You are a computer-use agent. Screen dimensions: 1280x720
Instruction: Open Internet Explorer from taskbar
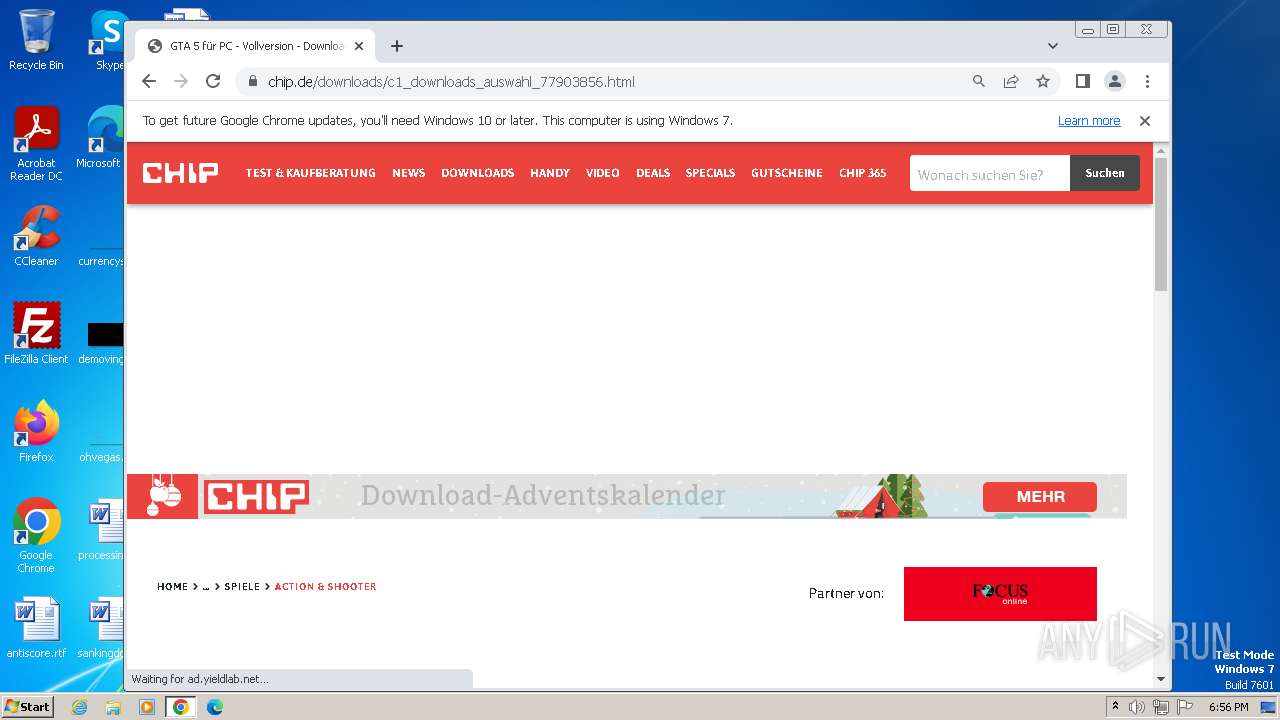point(79,707)
